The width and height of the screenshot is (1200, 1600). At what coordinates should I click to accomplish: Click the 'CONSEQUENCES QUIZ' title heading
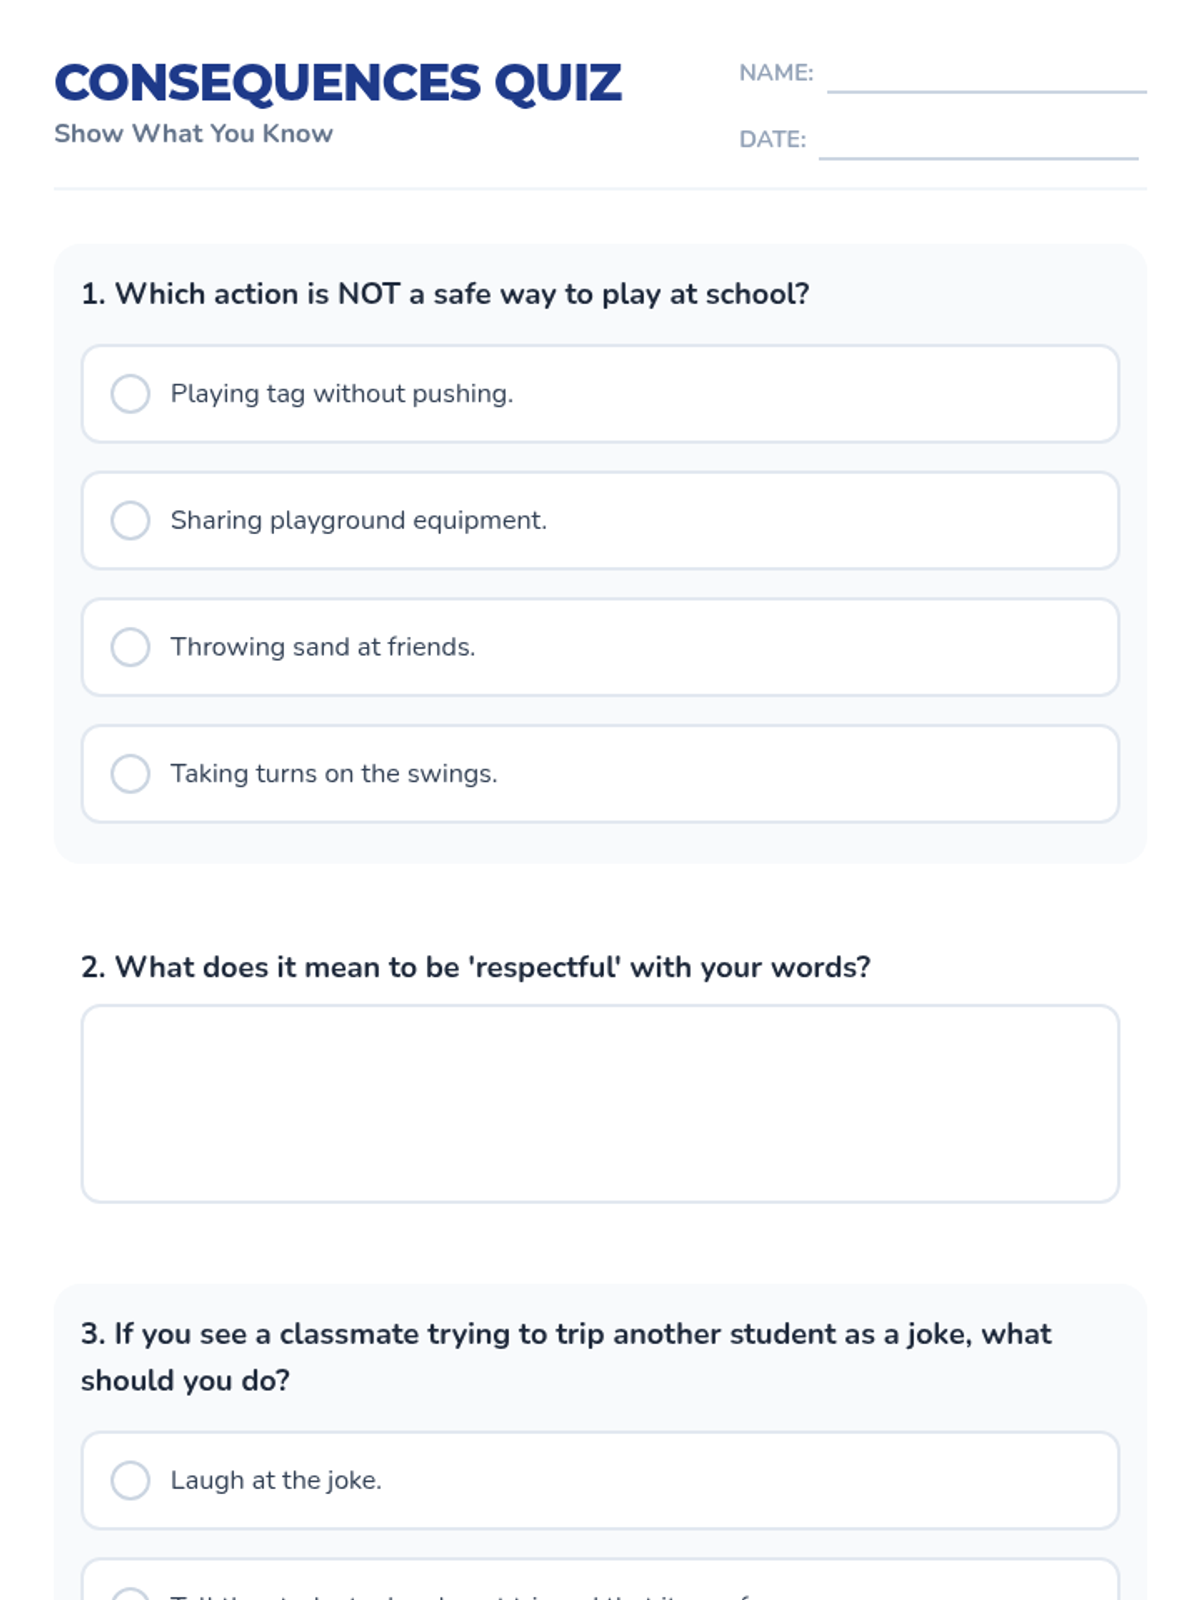[x=338, y=83]
